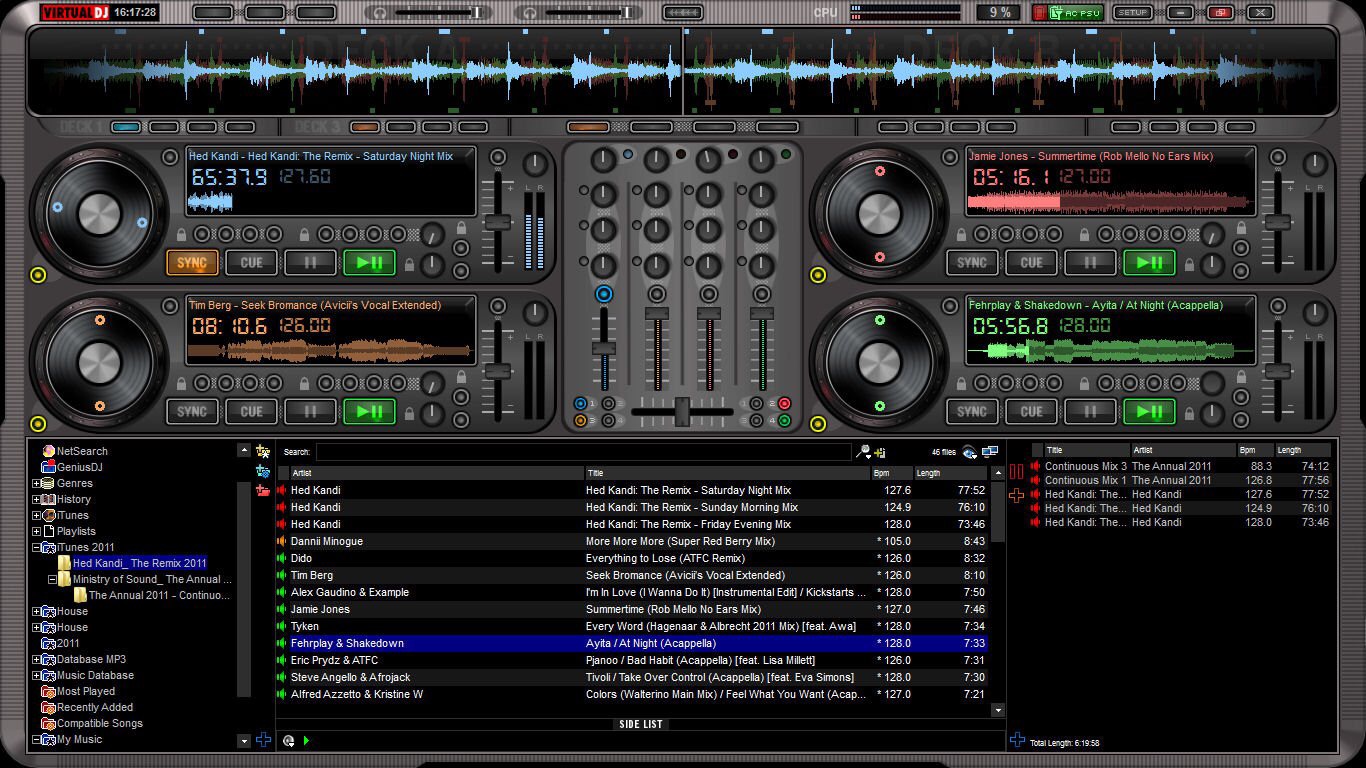Screen dimensions: 1366x768
Task: Click play/pause on the Hed Kandi deck
Action: click(x=369, y=263)
